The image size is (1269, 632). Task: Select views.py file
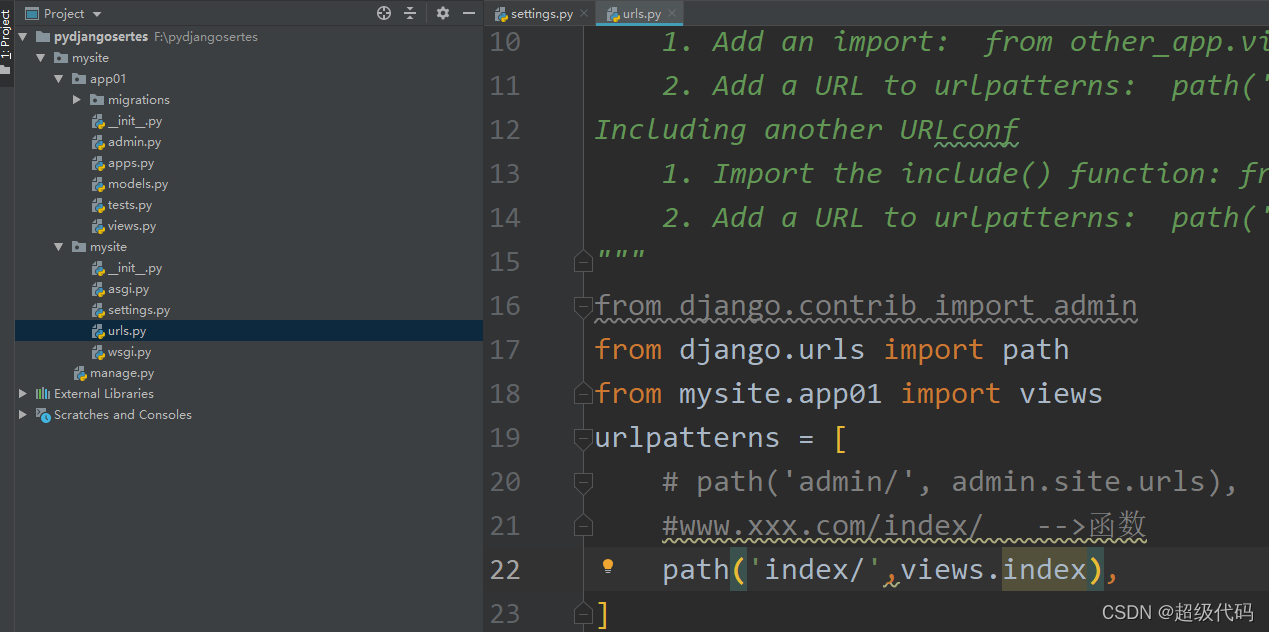[x=132, y=226]
